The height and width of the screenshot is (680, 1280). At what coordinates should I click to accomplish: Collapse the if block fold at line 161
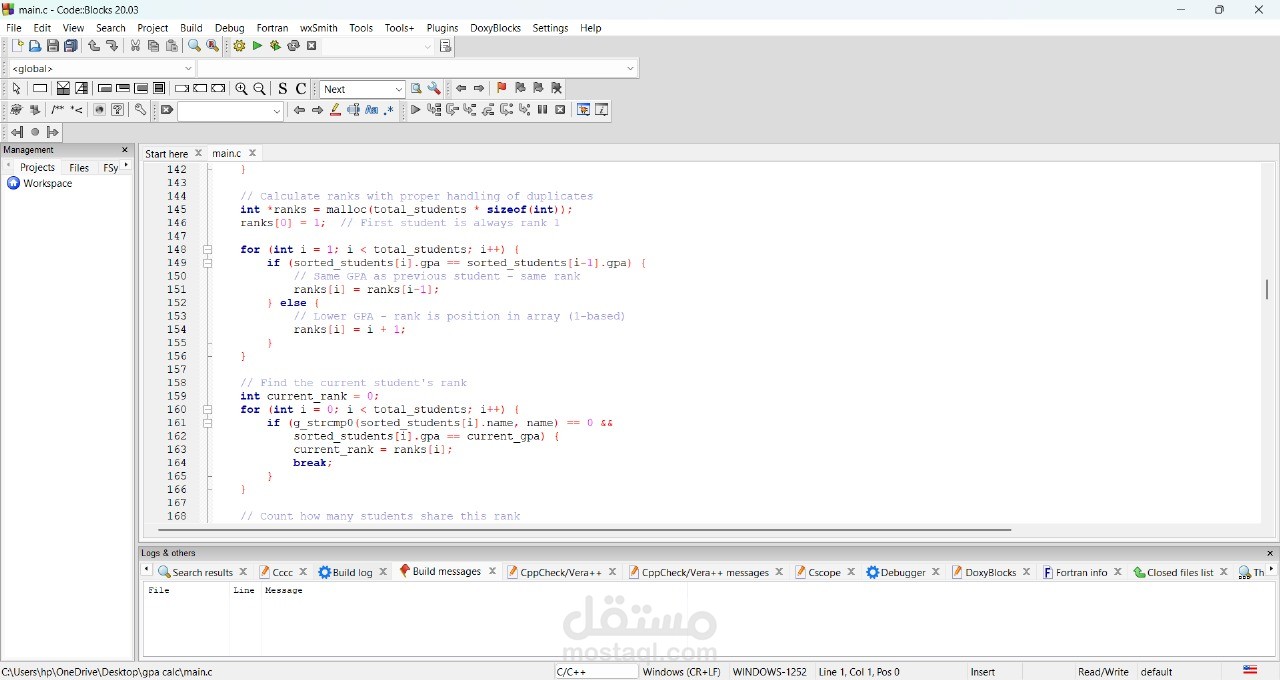[208, 423]
